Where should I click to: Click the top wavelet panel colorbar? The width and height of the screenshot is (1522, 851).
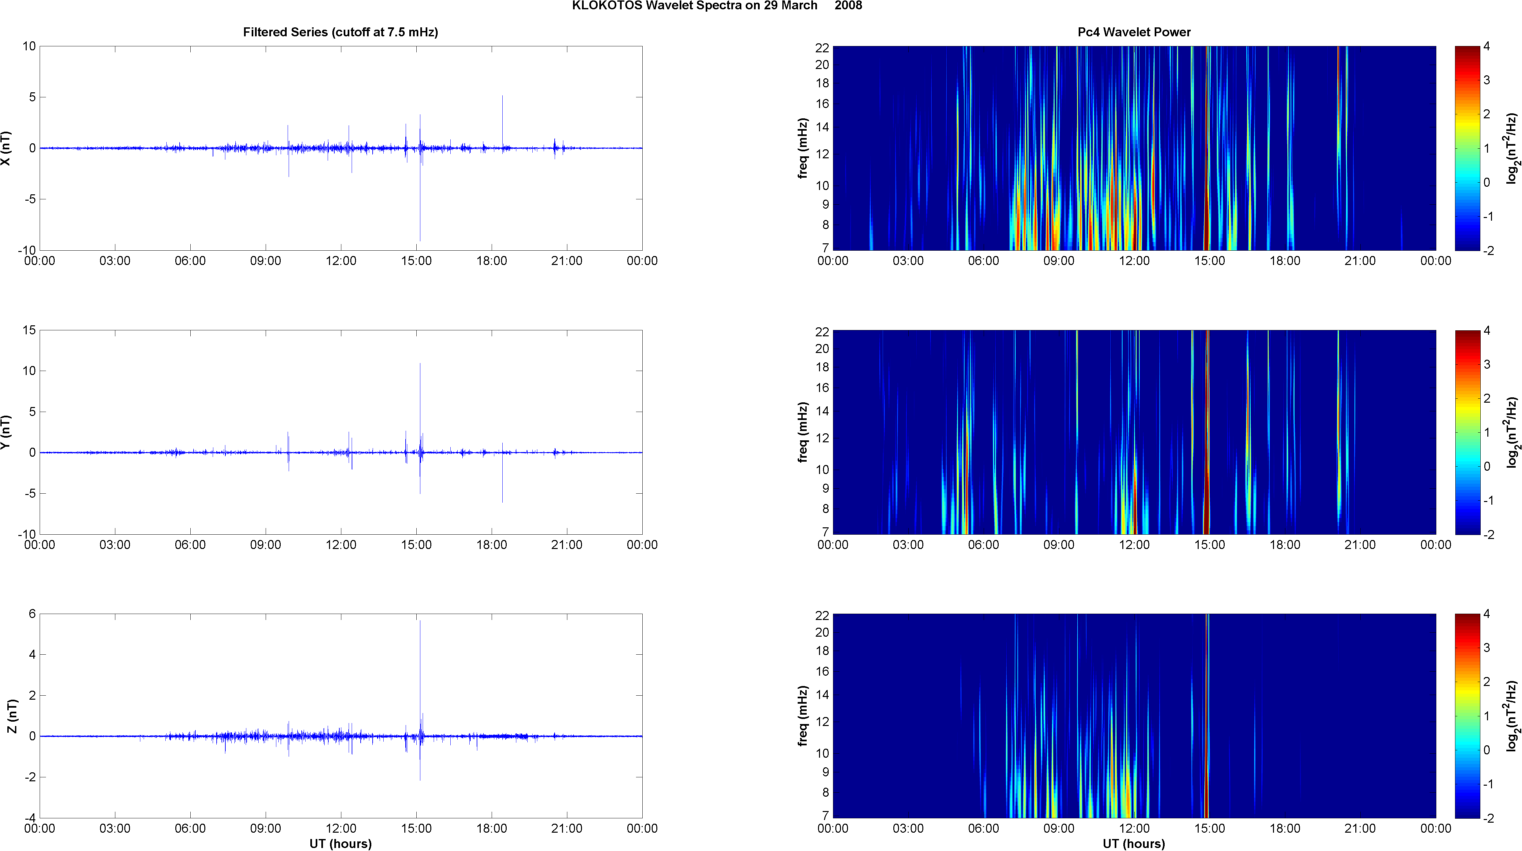pos(1466,148)
